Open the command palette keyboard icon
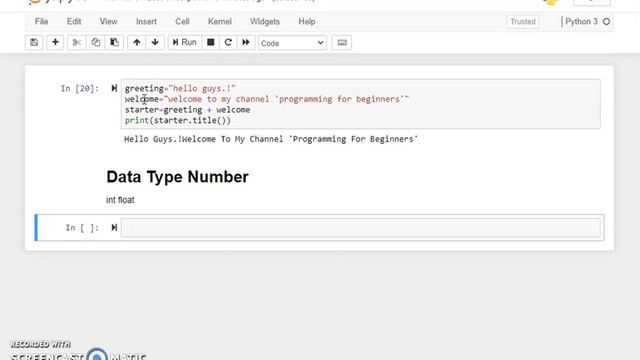Viewport: 640px width, 360px height. (x=342, y=42)
